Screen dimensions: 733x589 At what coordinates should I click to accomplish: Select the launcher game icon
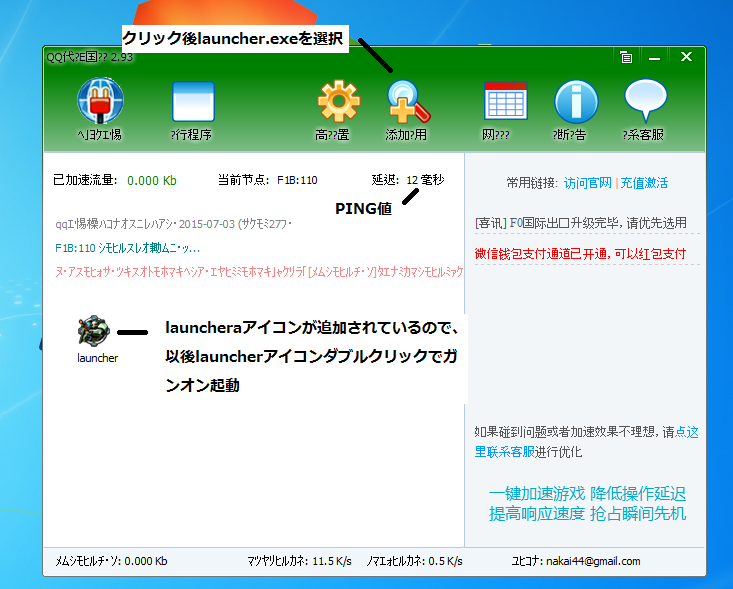(x=97, y=335)
